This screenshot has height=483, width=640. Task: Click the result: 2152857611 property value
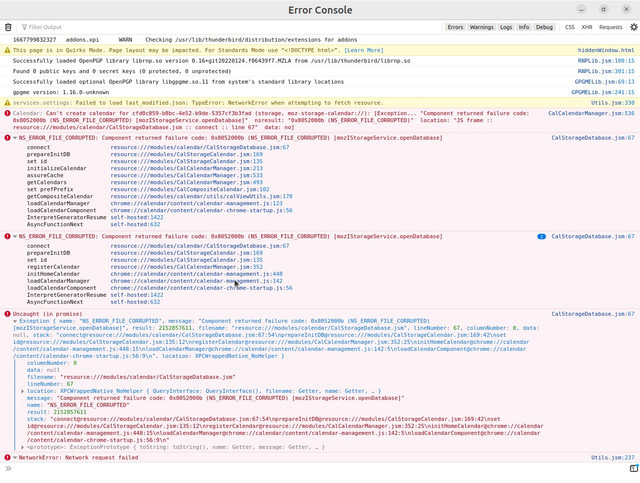[x=69, y=412]
